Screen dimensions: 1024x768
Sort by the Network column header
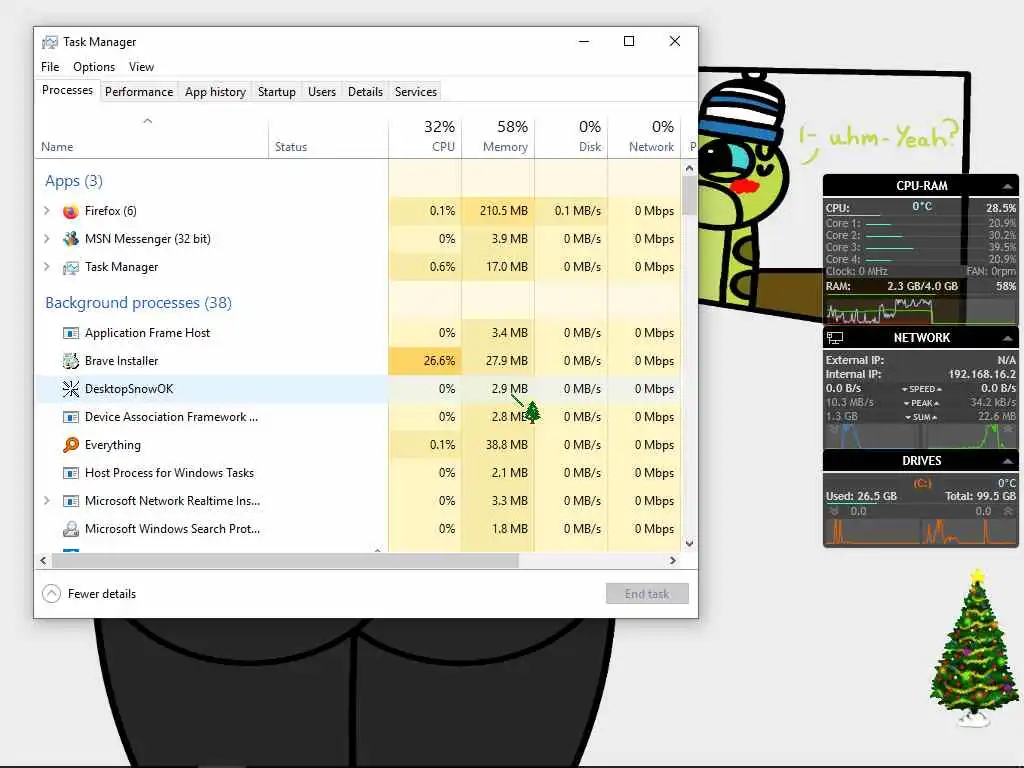point(645,136)
